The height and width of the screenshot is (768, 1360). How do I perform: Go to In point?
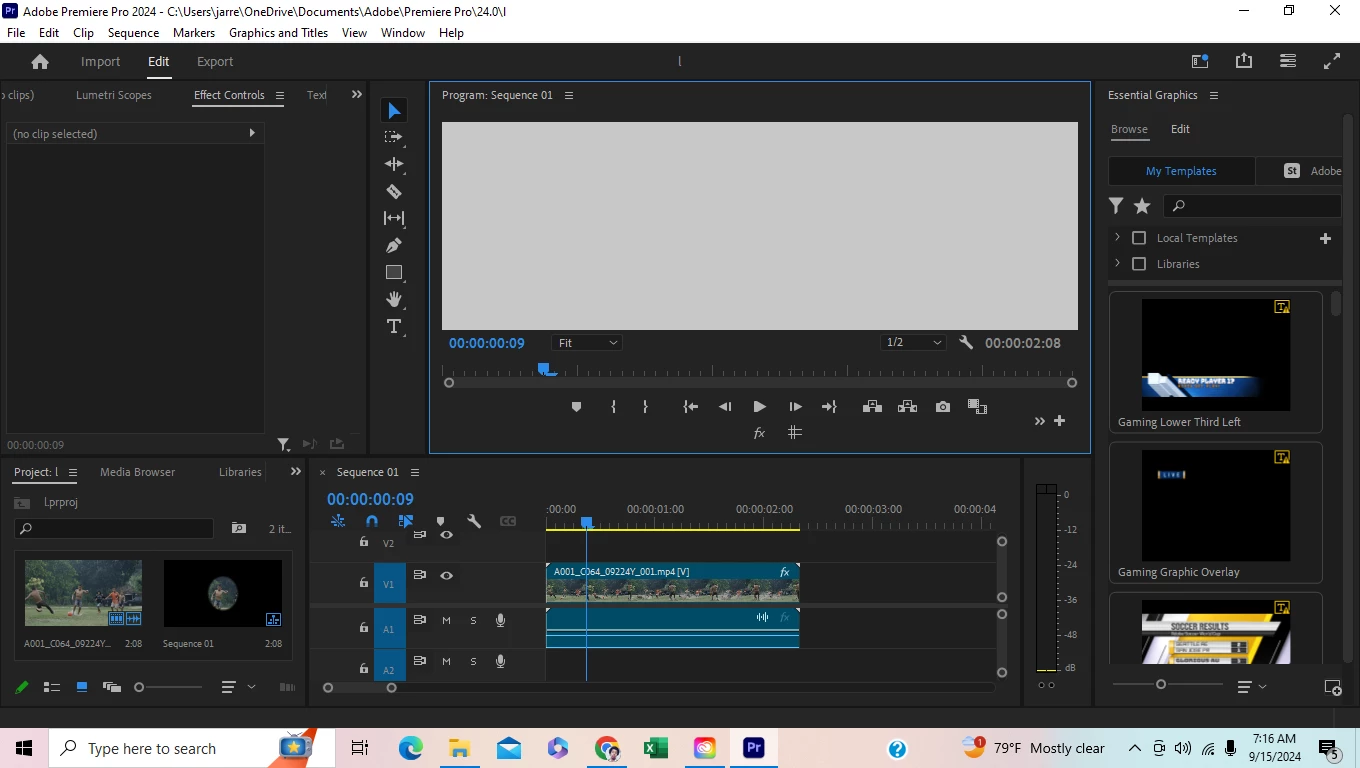pos(690,407)
